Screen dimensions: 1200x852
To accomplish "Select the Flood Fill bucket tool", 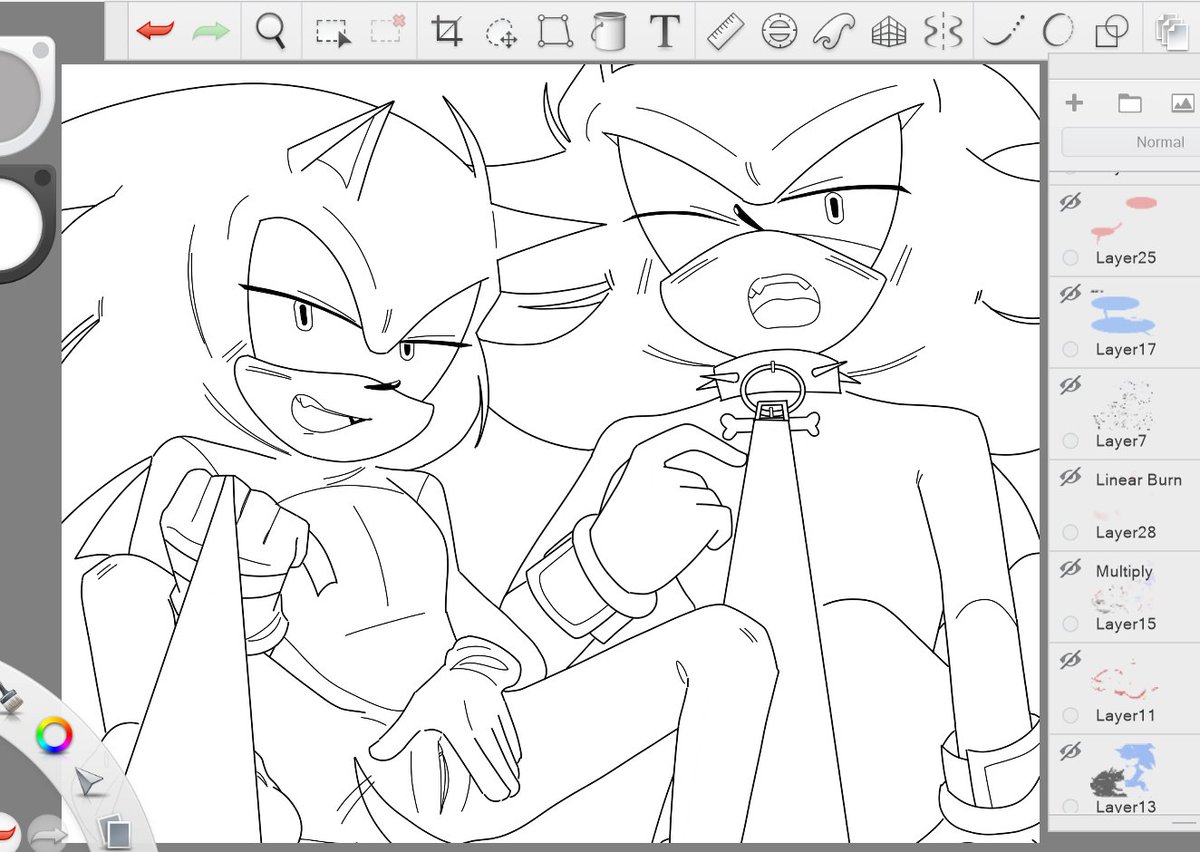I will click(x=607, y=31).
